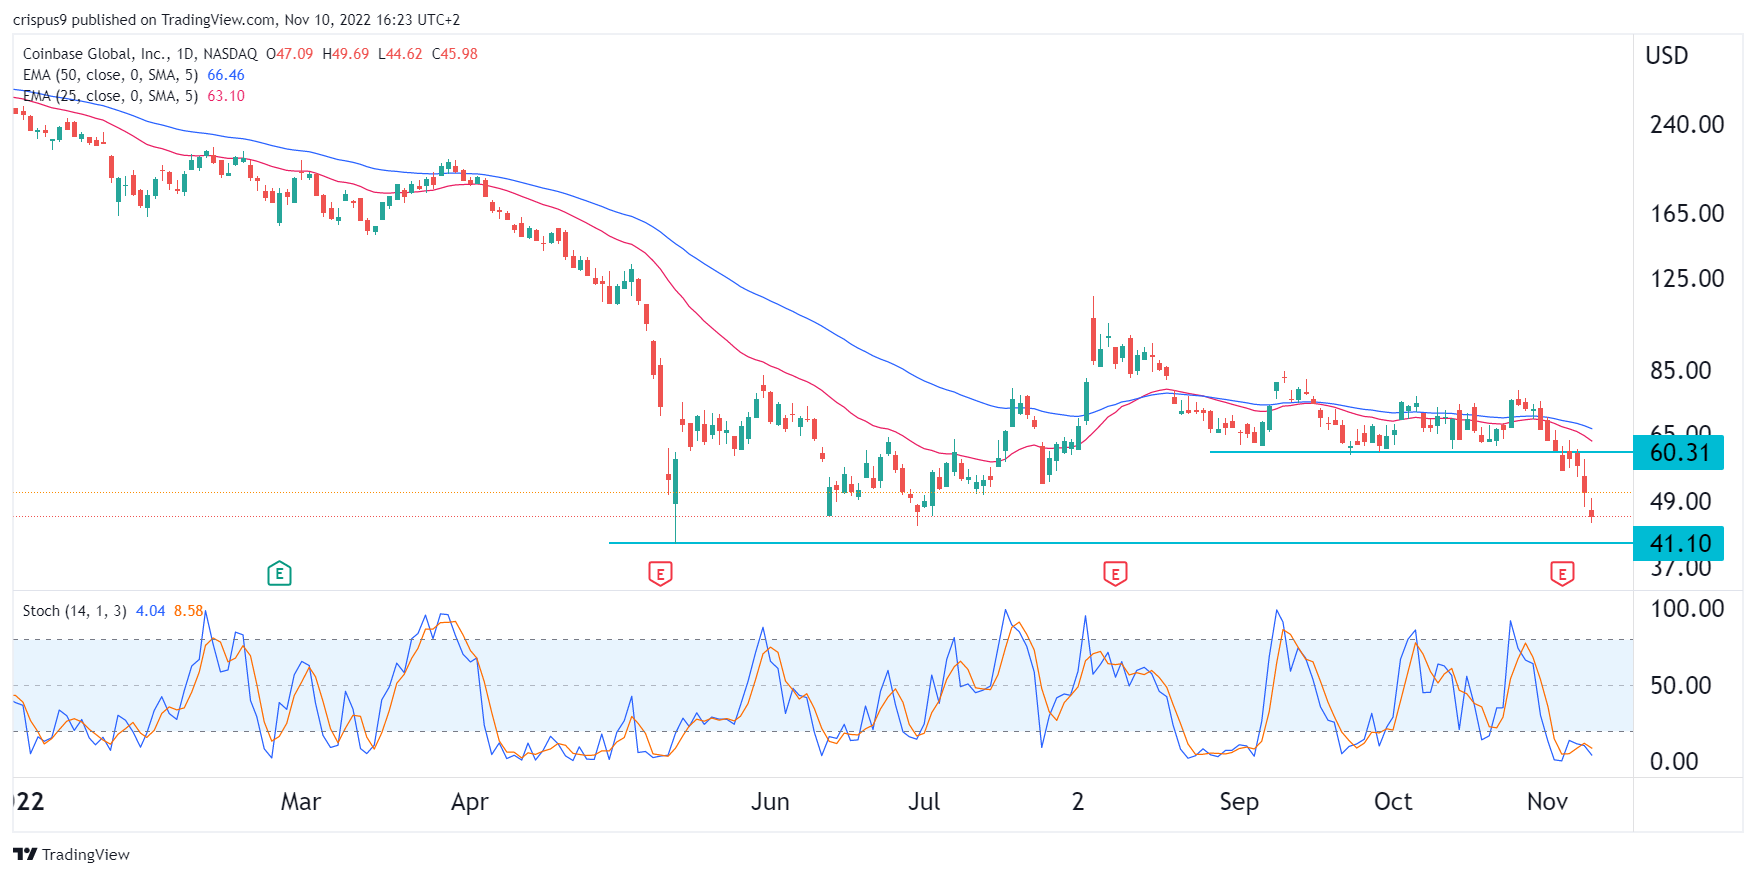Click the red earnings marker in May
The image size is (1756, 876).
(x=660, y=574)
